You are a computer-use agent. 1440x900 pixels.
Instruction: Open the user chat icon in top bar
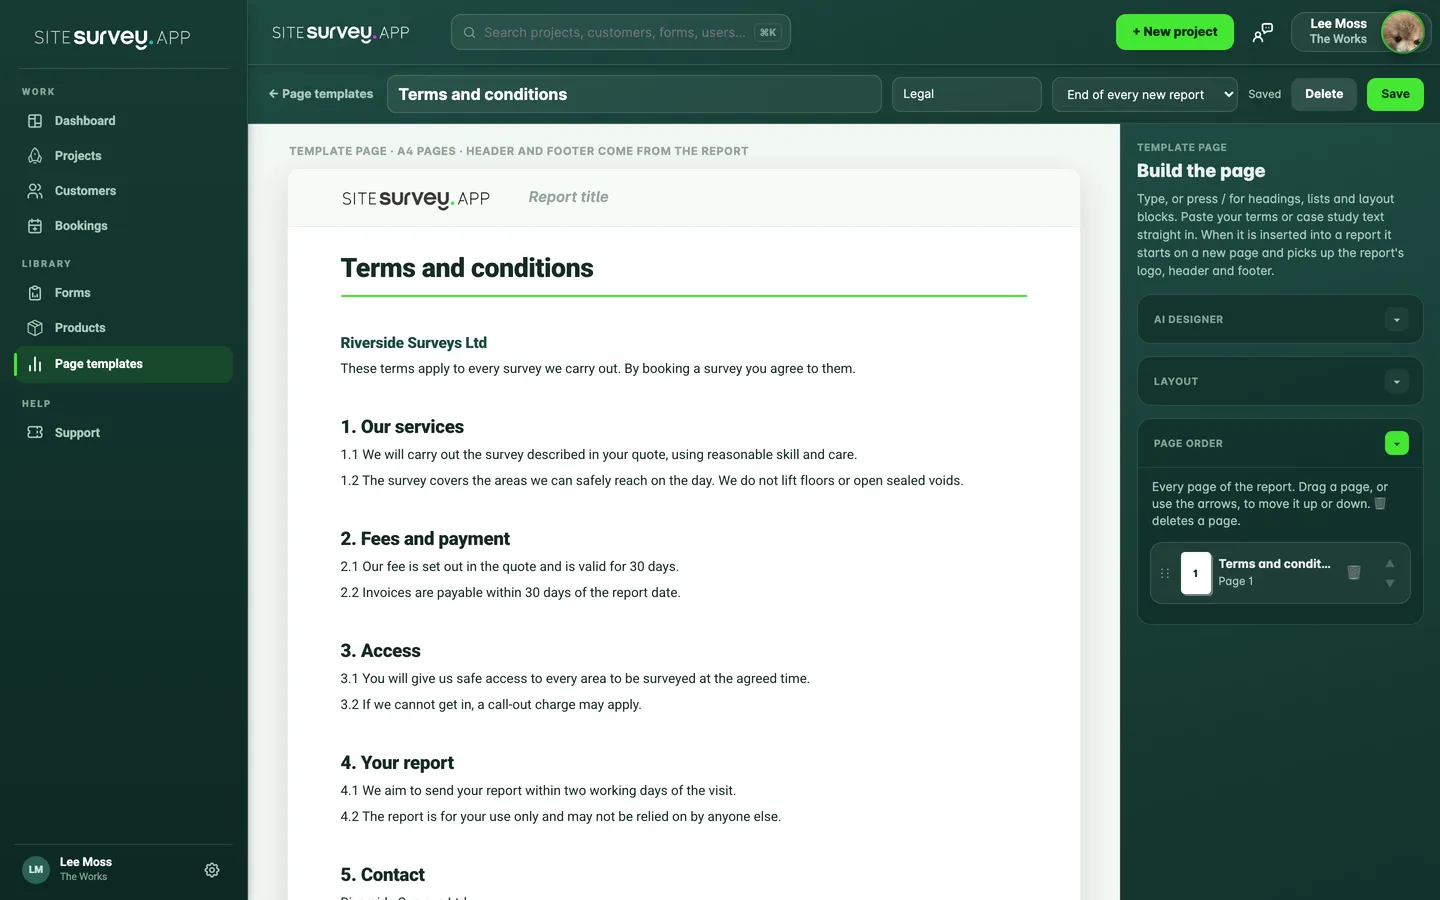pyautogui.click(x=1263, y=32)
